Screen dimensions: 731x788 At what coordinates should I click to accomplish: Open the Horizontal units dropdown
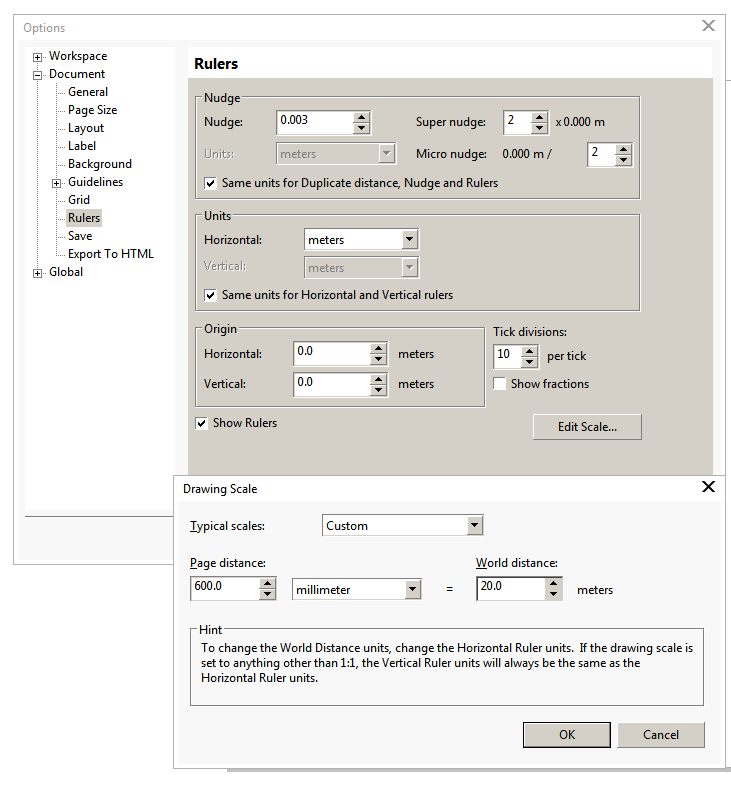(x=409, y=240)
